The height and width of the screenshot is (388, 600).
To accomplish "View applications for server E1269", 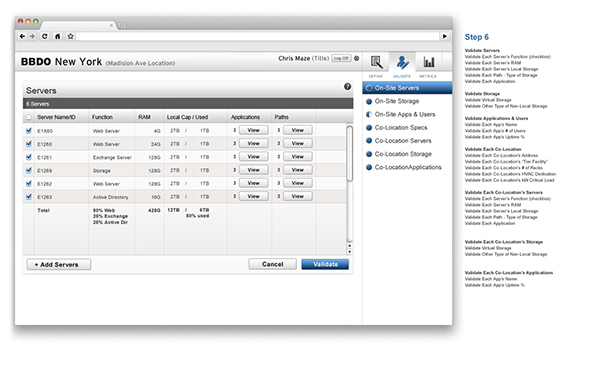I will (254, 170).
